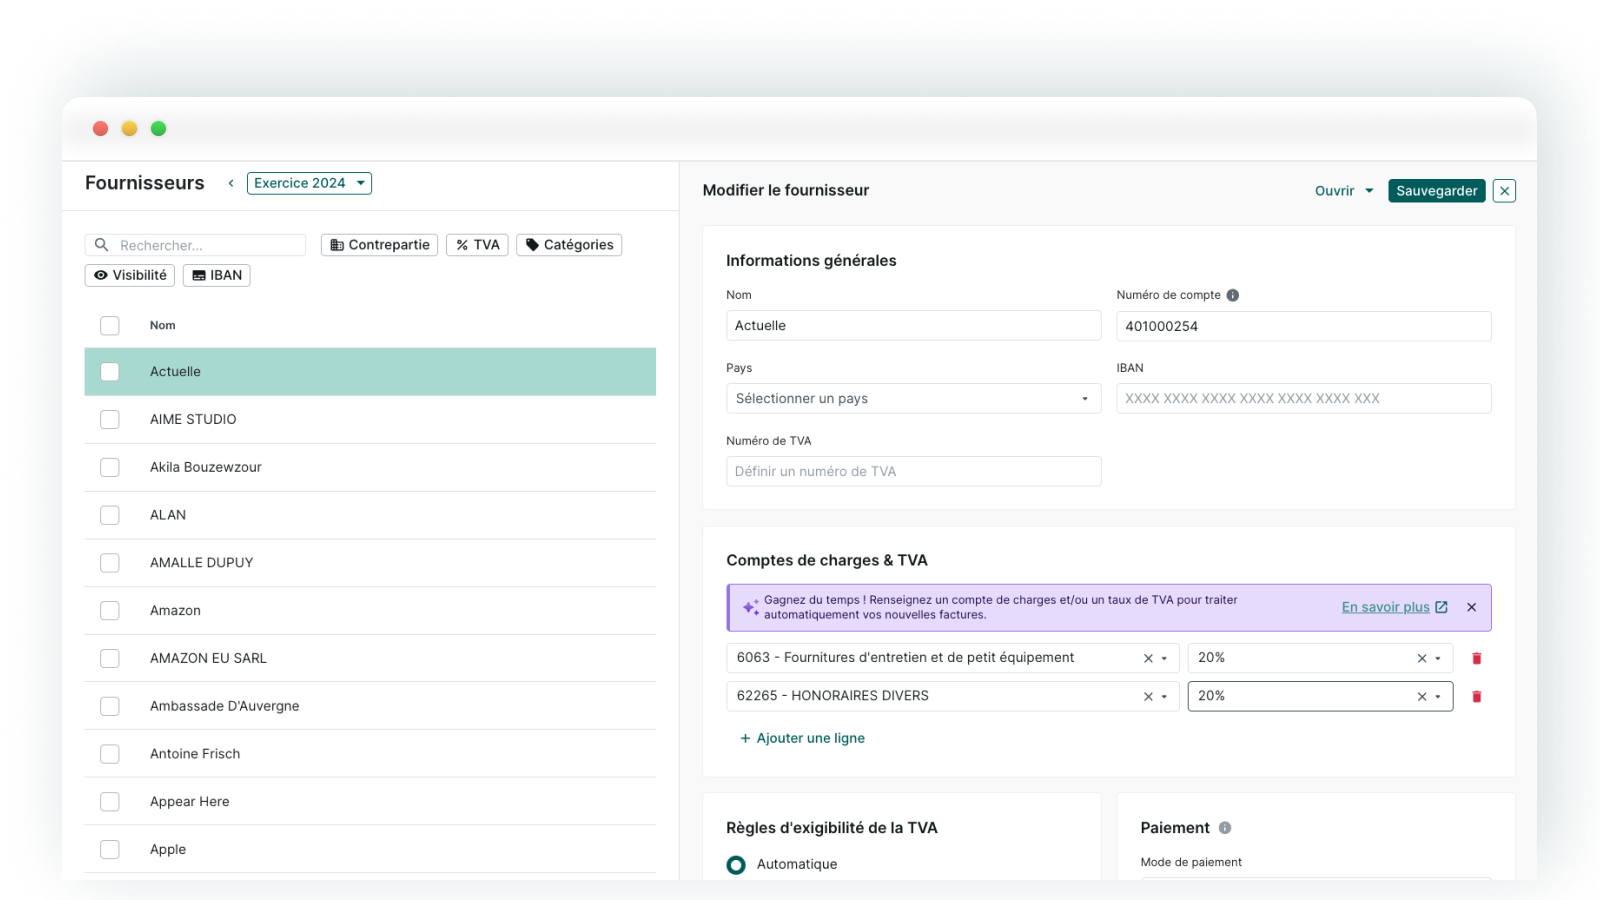Select the Antoine Frisch supplier row

370,754
